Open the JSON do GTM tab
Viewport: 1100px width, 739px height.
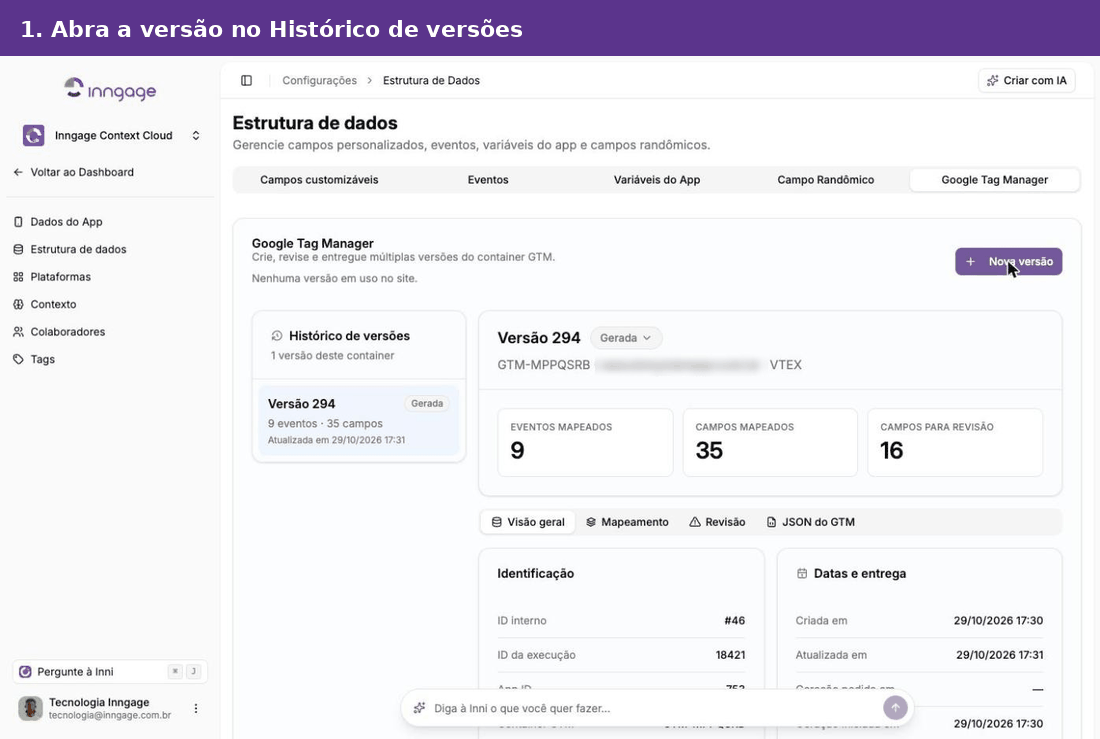810,522
